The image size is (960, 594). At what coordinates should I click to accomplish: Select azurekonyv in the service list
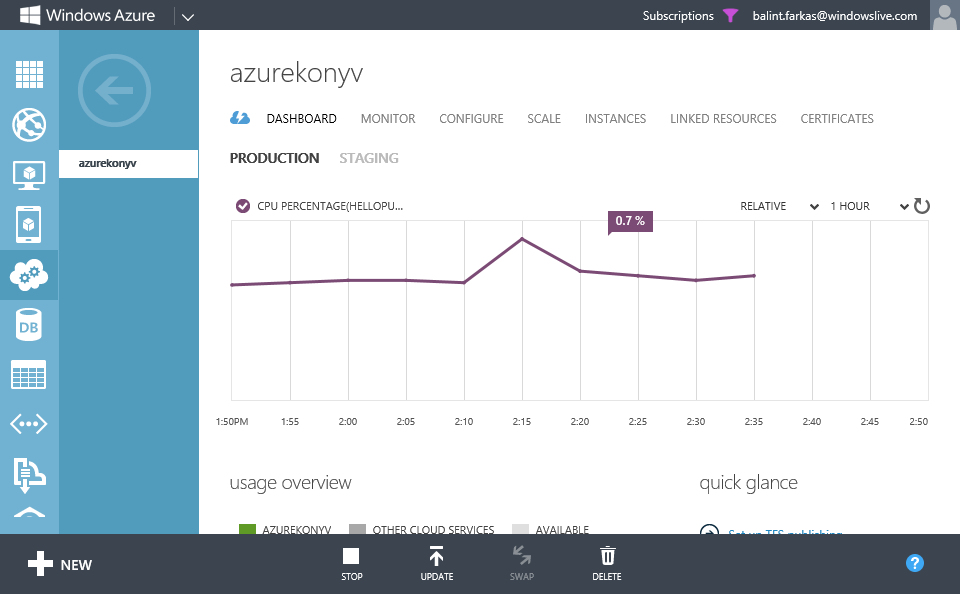[129, 164]
